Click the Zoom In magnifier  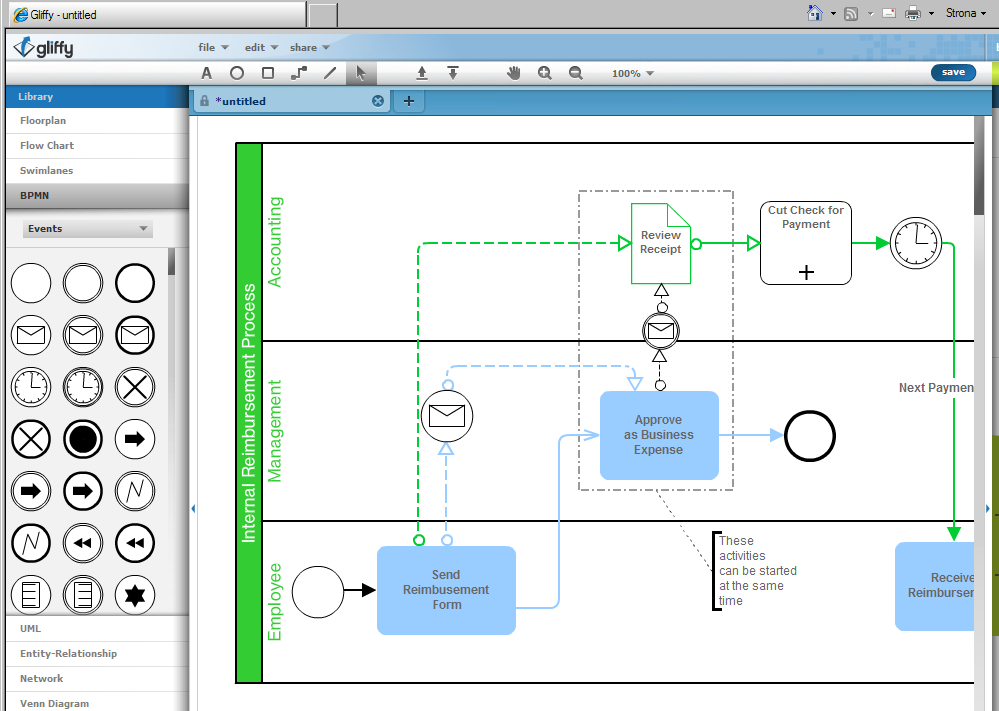click(545, 73)
